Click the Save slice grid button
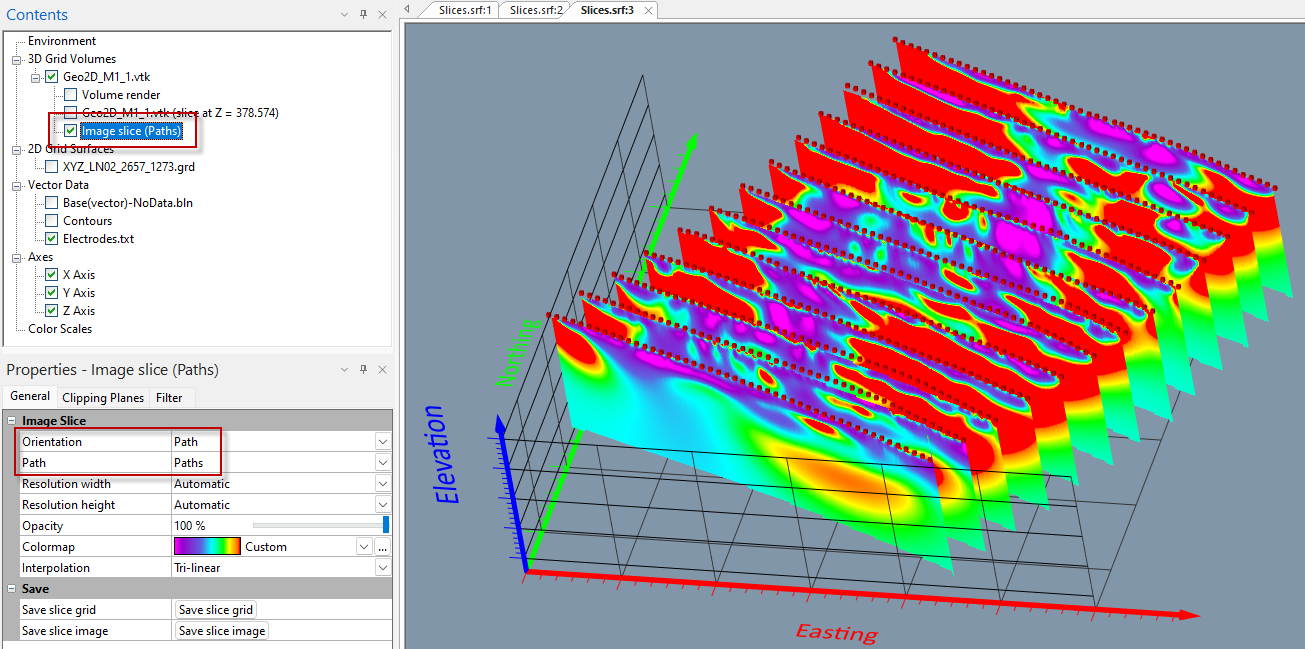The height and width of the screenshot is (649, 1305). (x=215, y=610)
